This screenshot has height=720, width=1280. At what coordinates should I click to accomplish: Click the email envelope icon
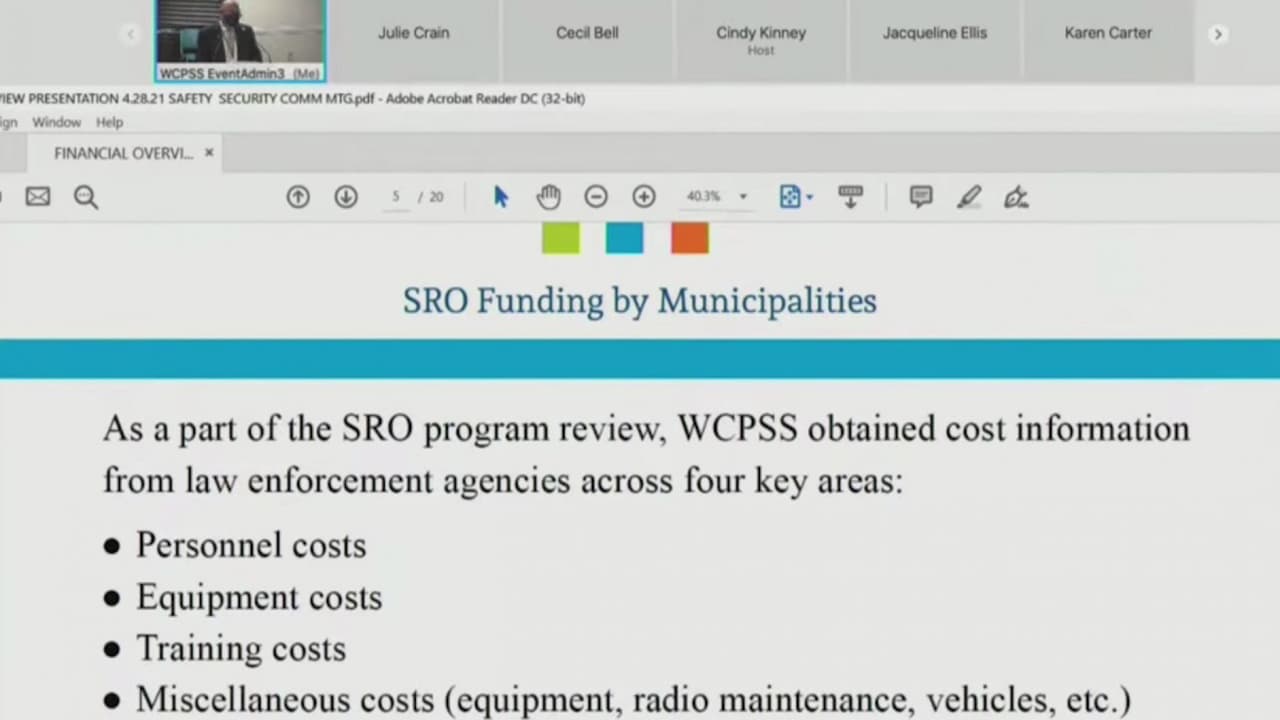coord(38,197)
